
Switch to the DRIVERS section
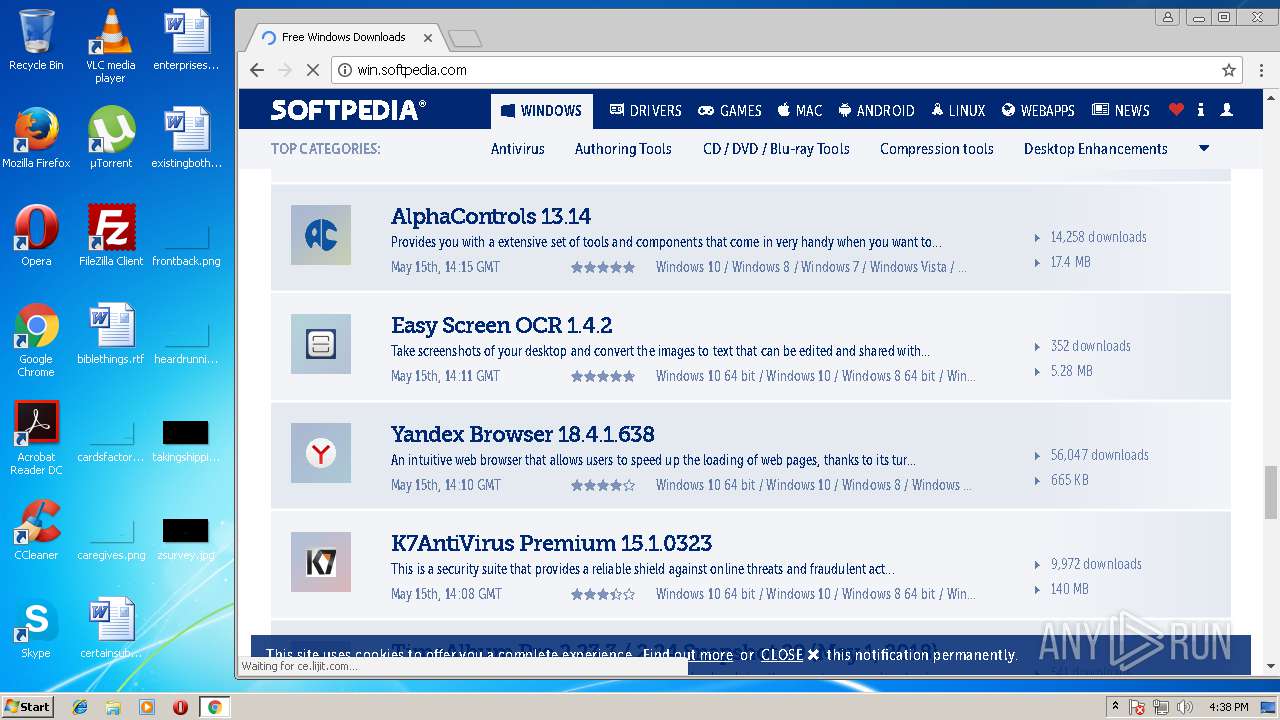[x=646, y=111]
